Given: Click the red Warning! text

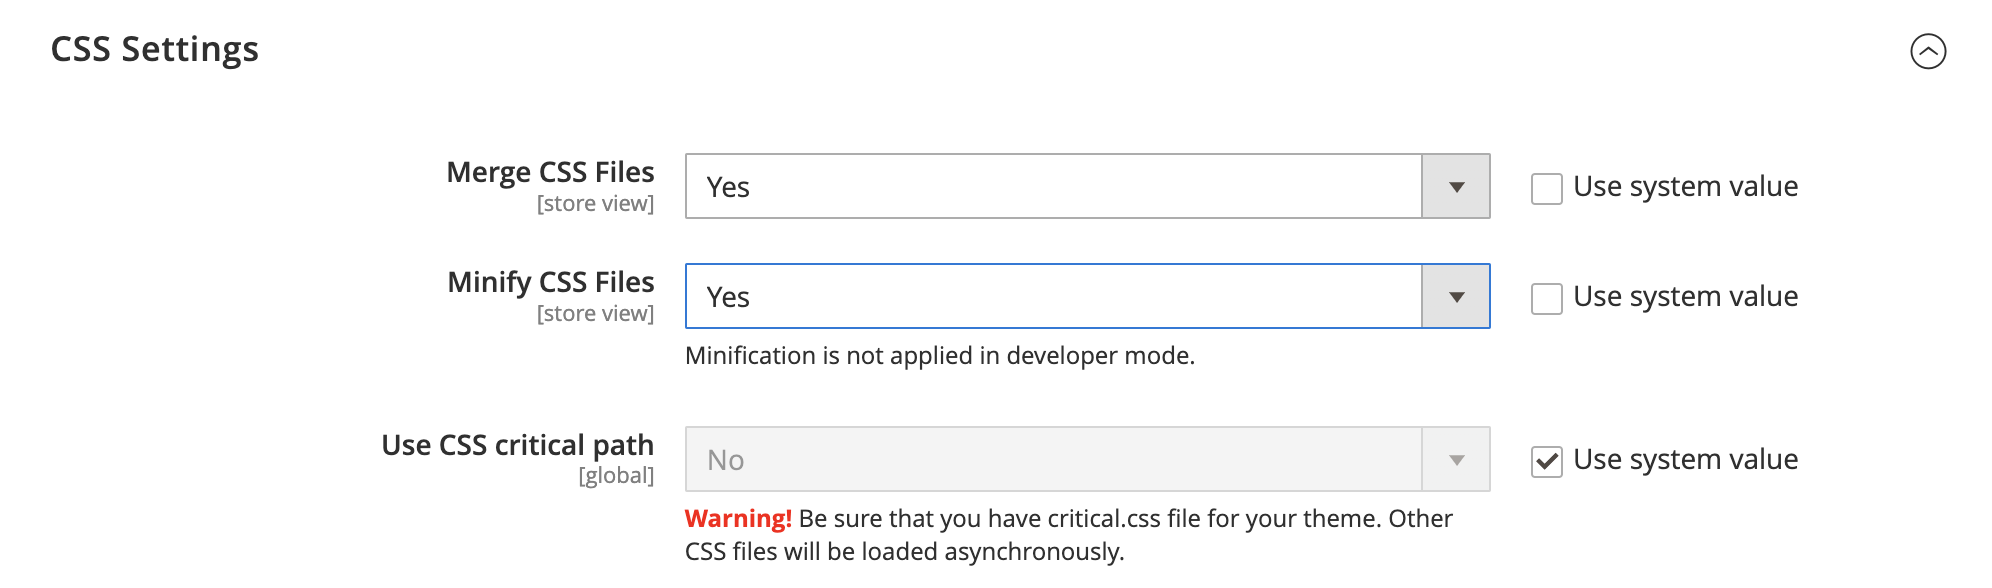Looking at the screenshot, I should click(738, 519).
